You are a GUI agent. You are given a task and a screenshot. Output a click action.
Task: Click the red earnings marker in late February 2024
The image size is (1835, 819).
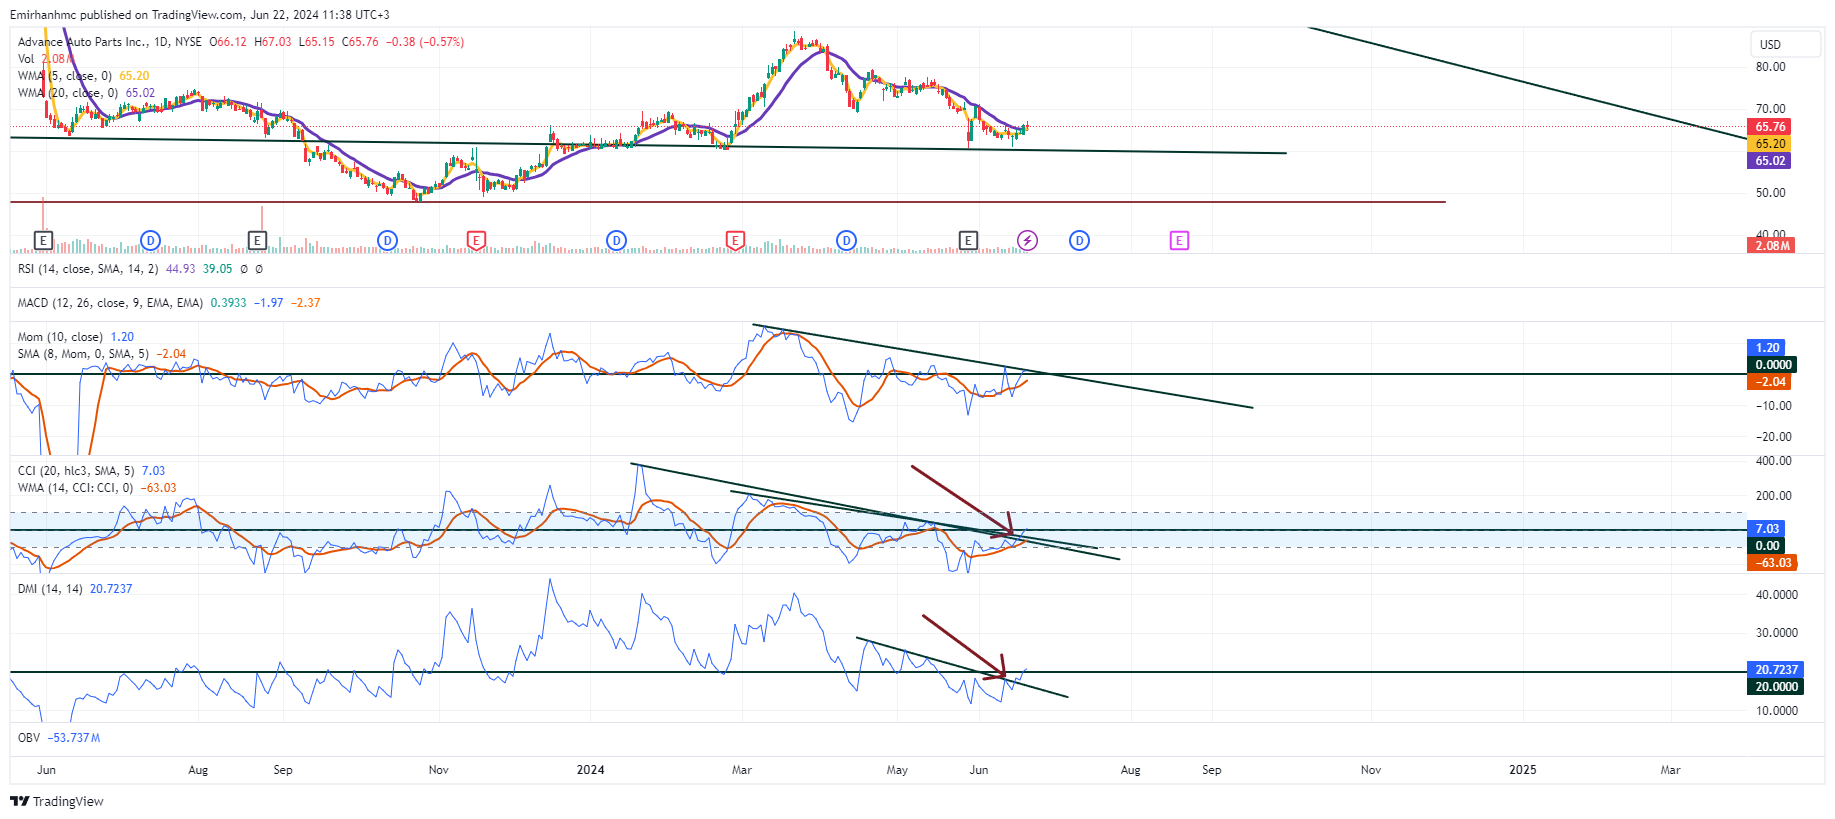pos(735,240)
